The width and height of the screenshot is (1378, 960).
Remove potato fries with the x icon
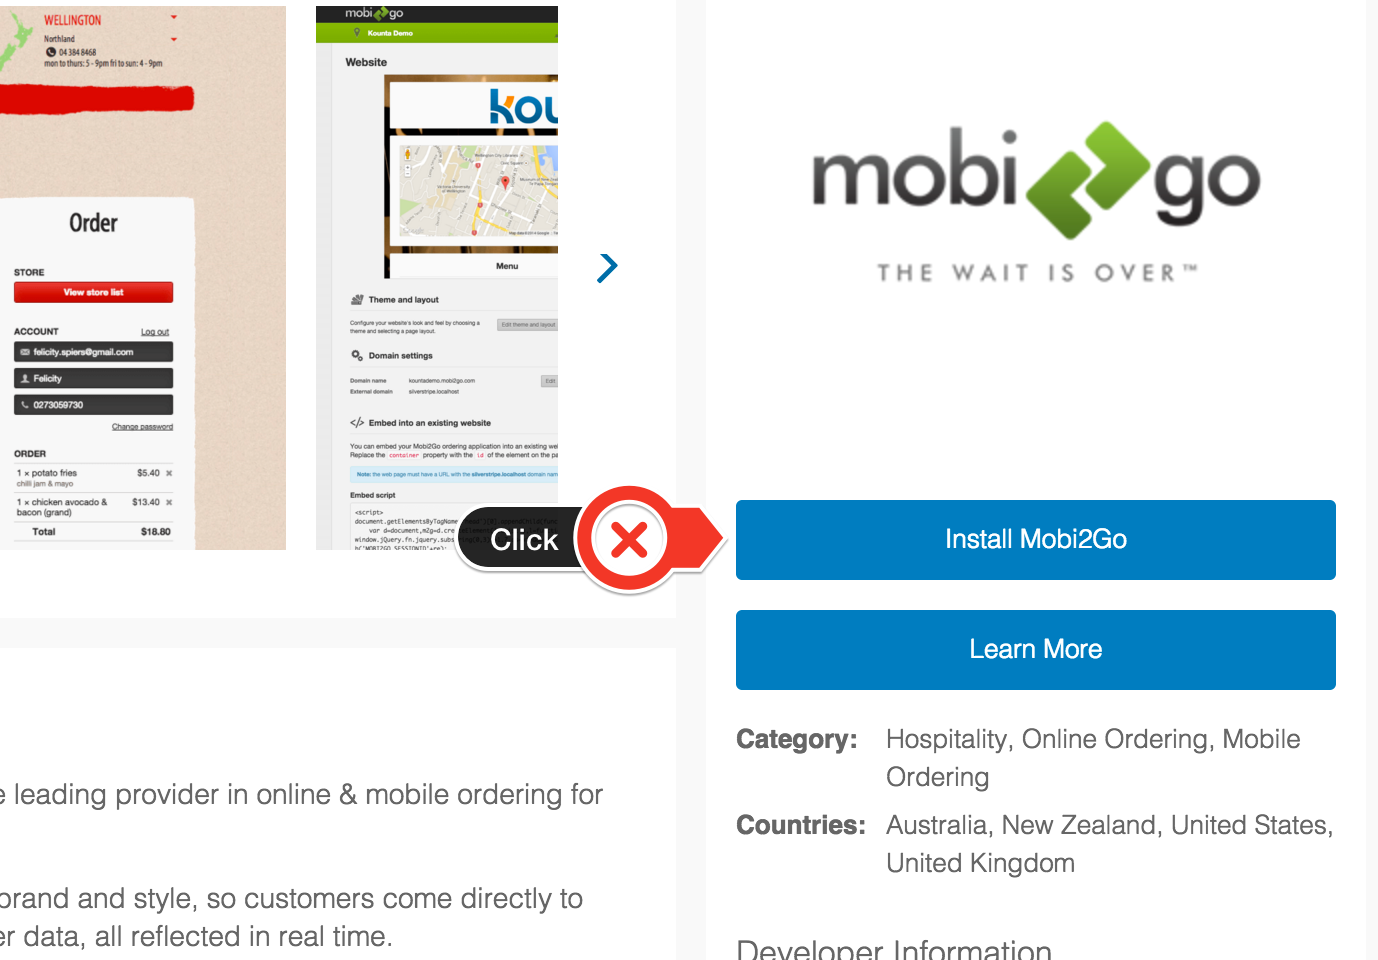(169, 473)
